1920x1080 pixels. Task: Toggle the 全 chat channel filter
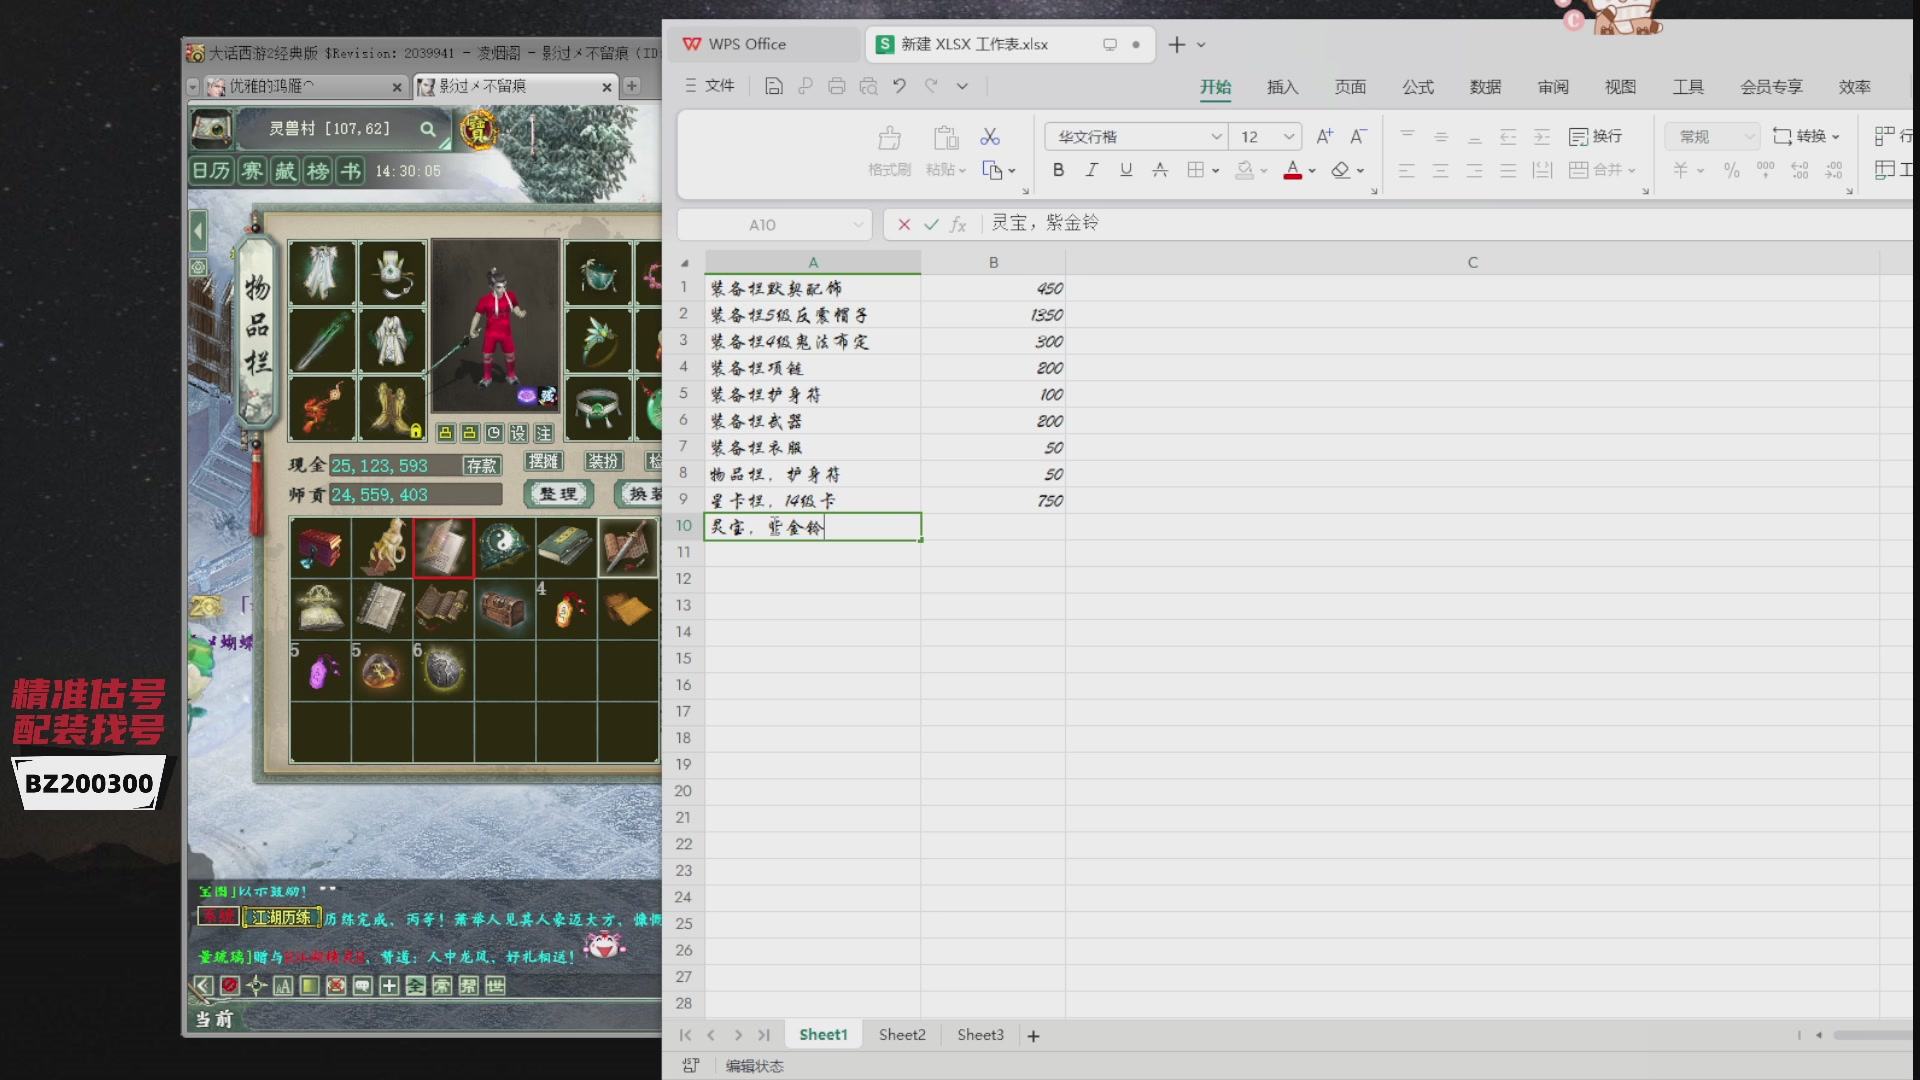[415, 986]
